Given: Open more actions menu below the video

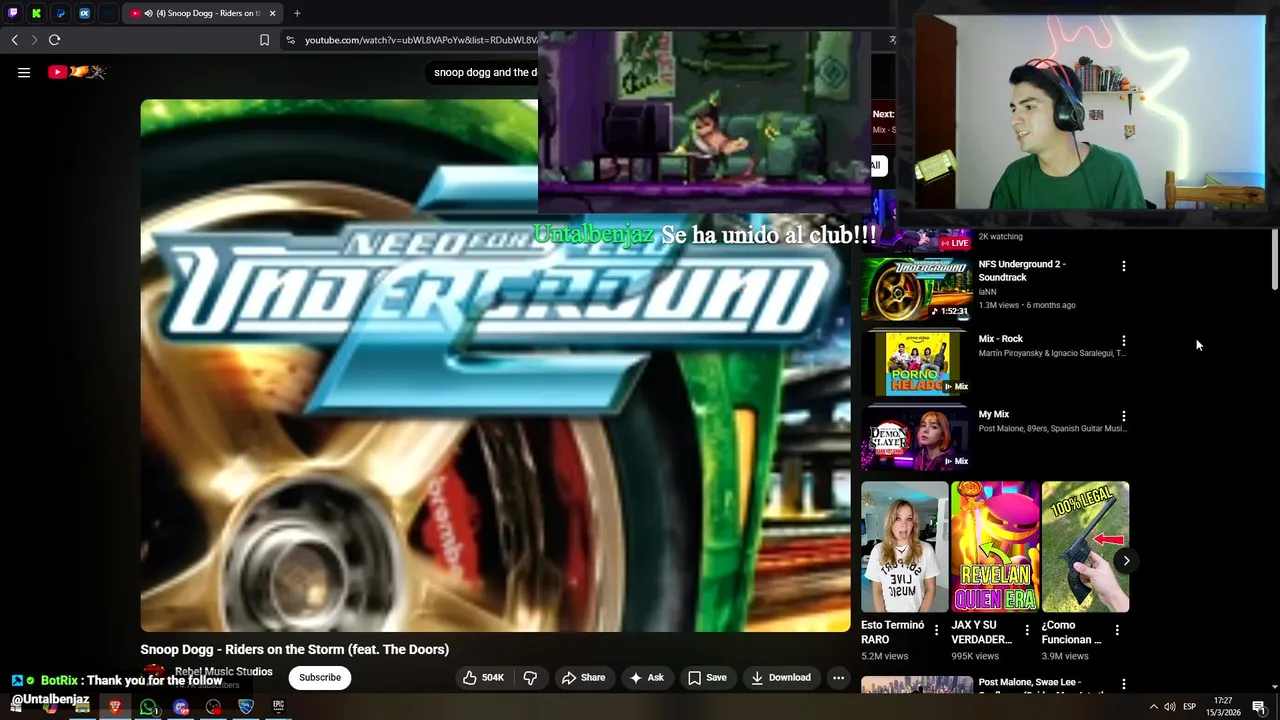Looking at the screenshot, I should point(838,677).
